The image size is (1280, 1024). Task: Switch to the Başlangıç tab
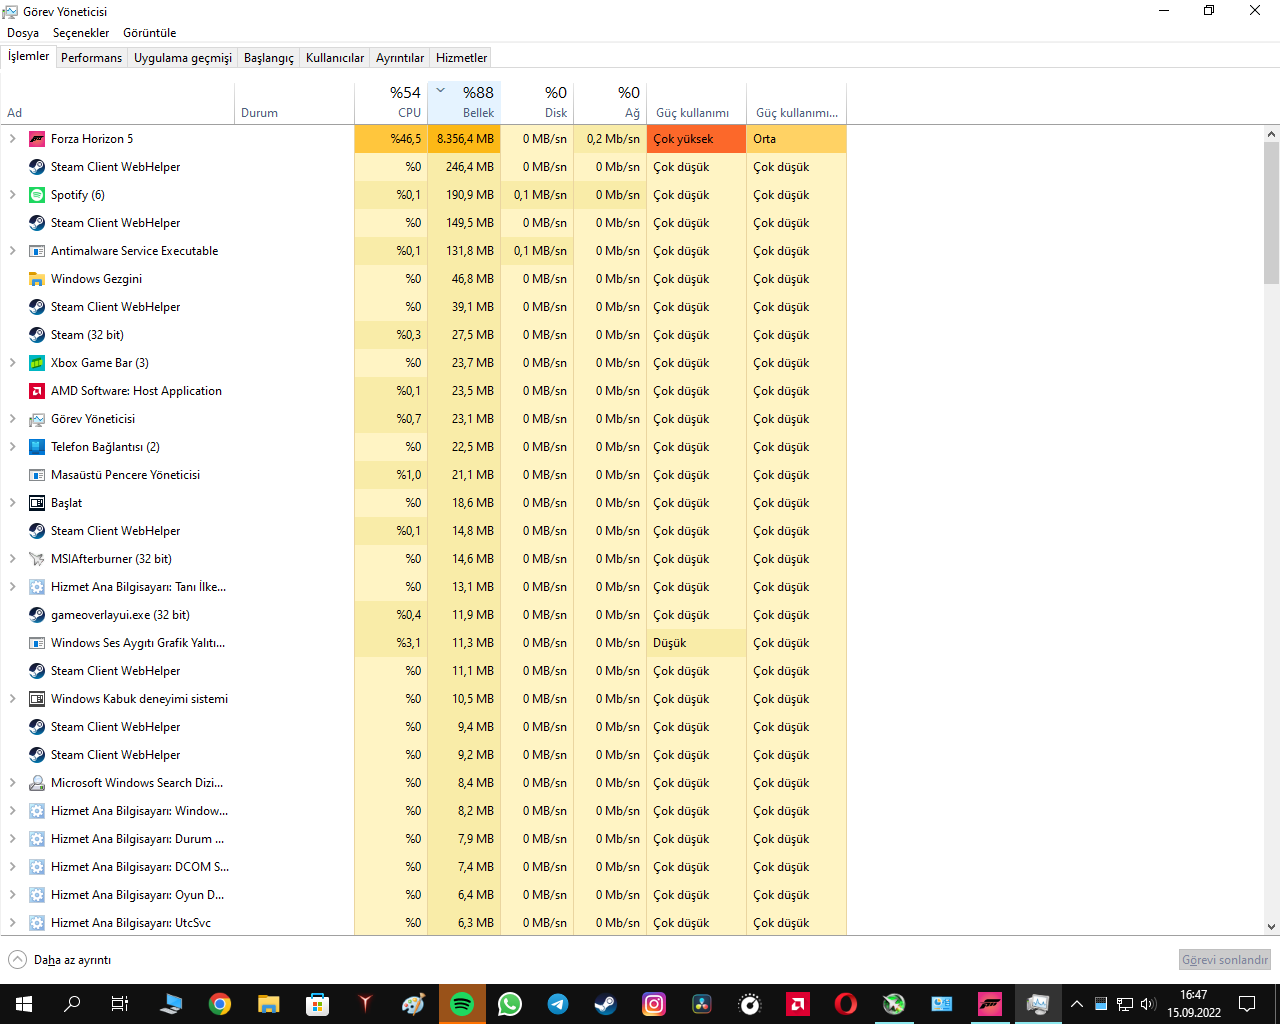tap(269, 58)
